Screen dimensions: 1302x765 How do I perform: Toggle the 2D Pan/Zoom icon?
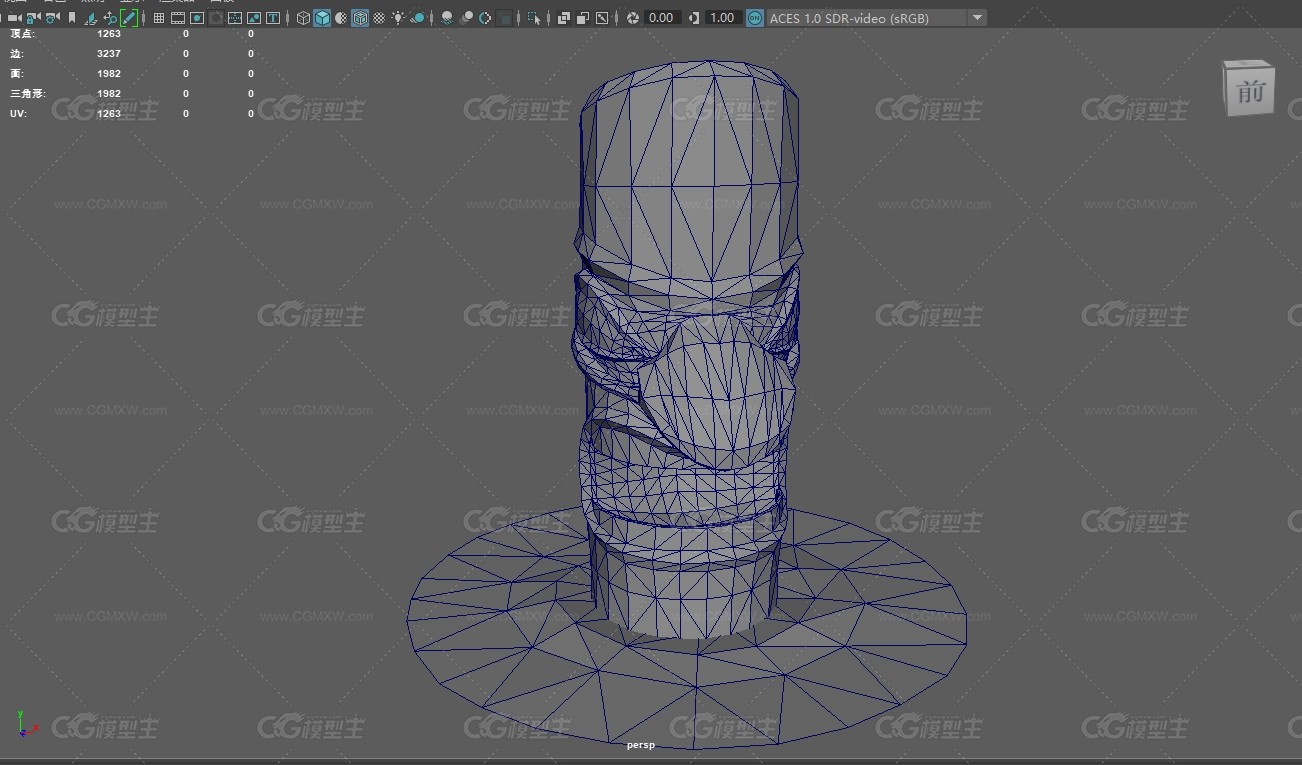(110, 18)
